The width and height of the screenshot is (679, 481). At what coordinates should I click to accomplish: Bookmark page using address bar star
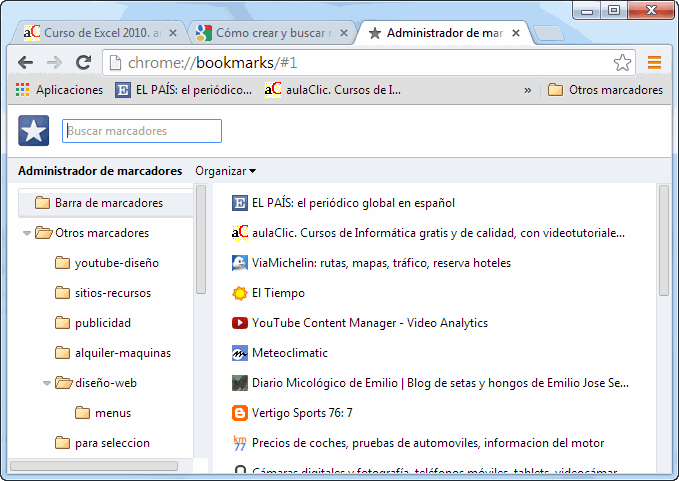point(622,63)
